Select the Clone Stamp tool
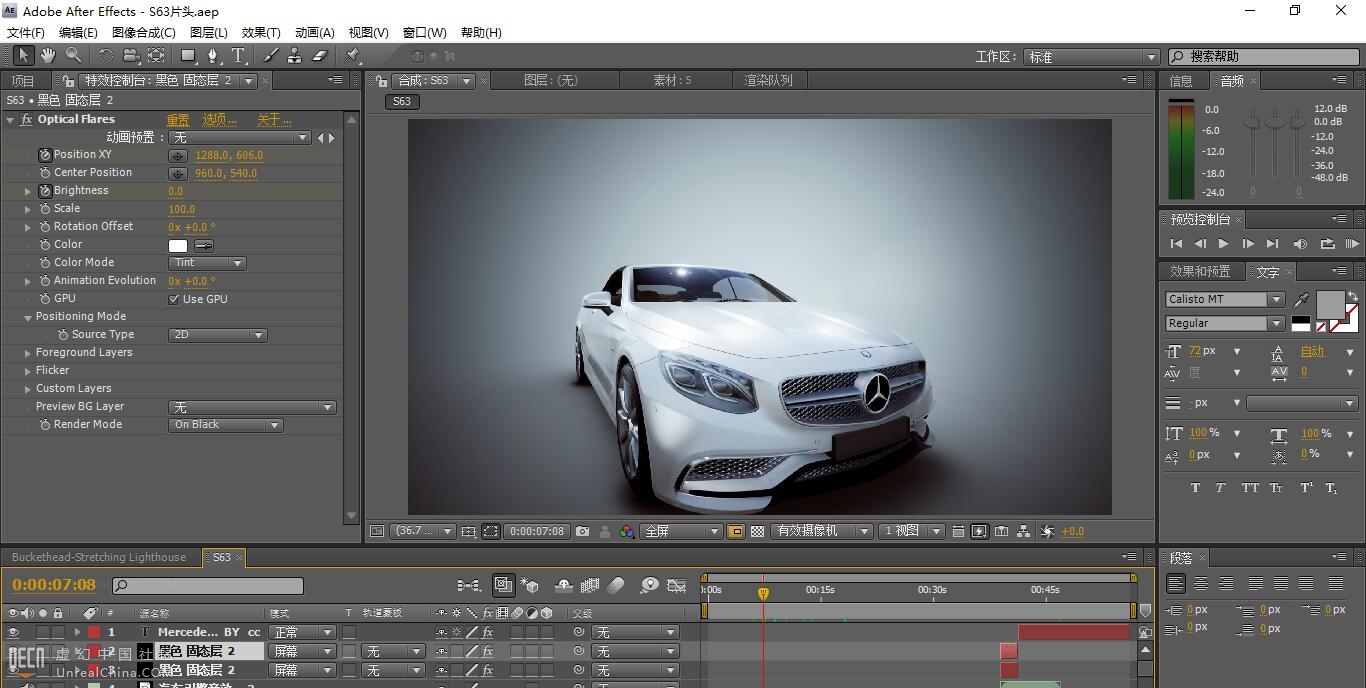This screenshot has height=688, width=1366. tap(294, 56)
